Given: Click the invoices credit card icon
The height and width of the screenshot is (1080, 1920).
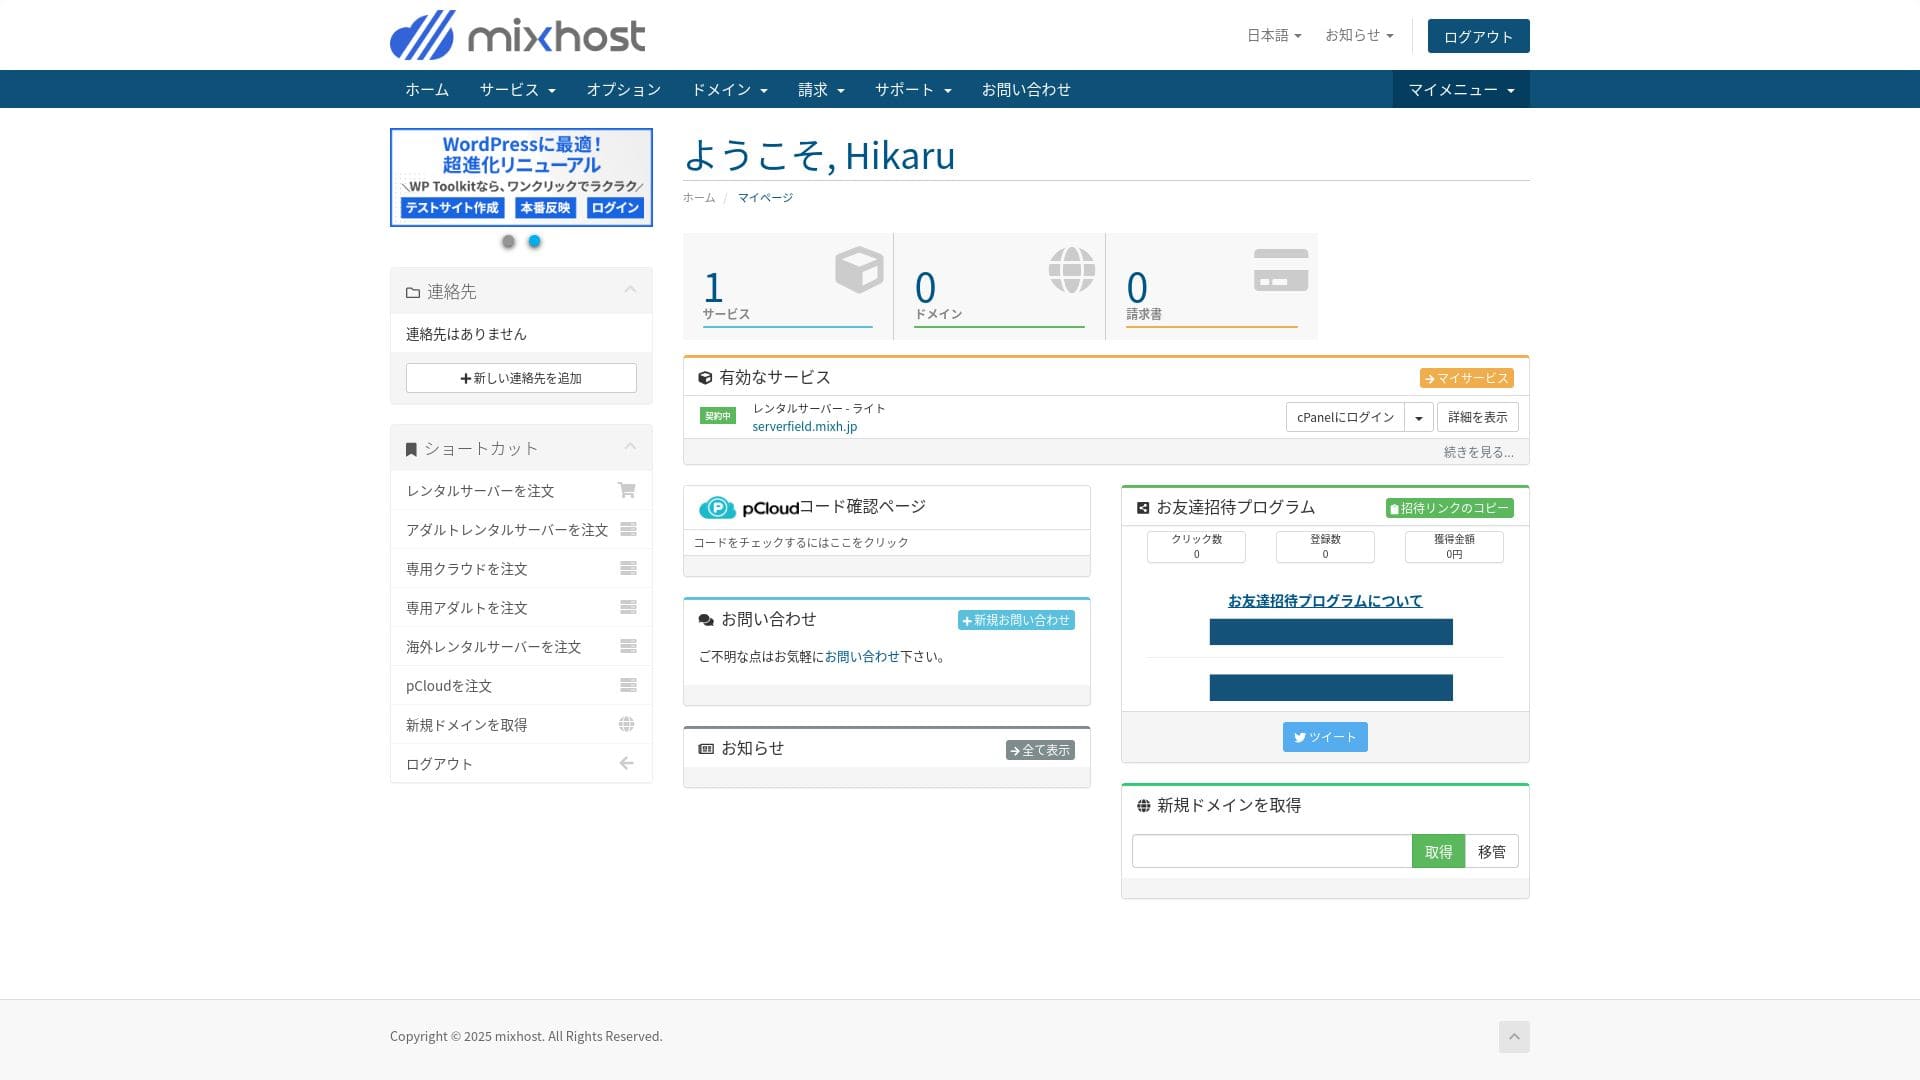Looking at the screenshot, I should 1280,270.
